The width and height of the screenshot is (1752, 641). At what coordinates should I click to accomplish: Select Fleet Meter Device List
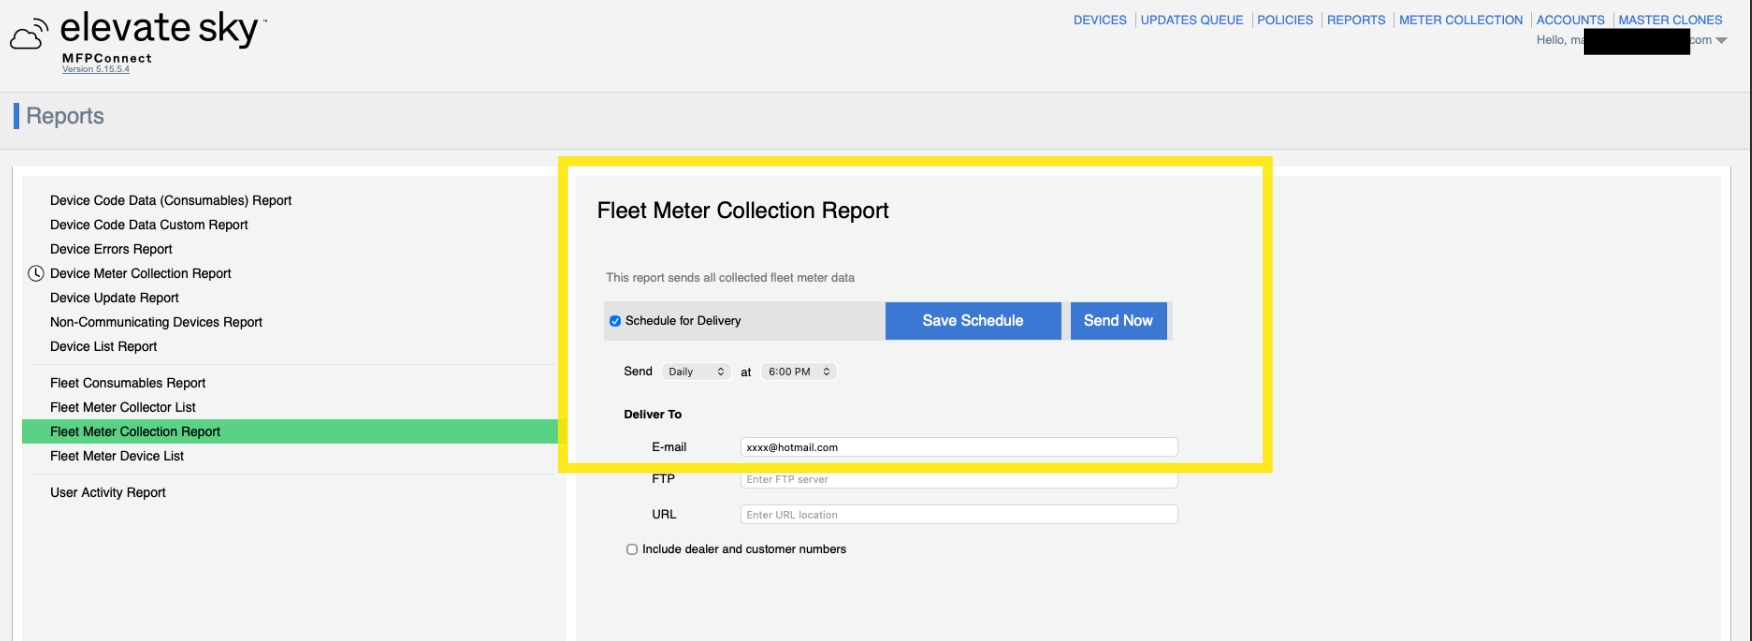click(117, 456)
